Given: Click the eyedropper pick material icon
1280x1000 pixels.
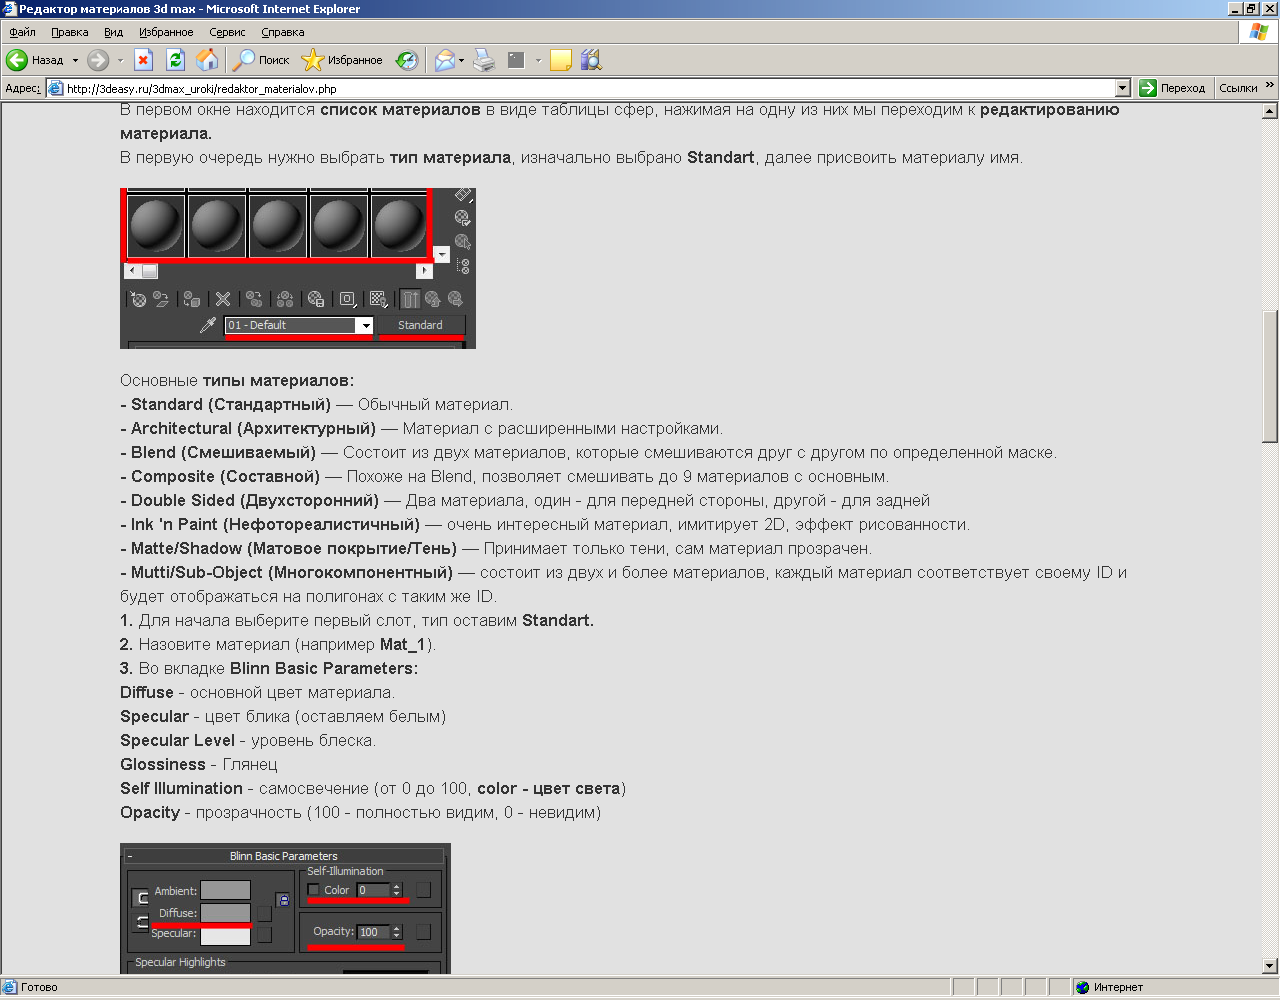Looking at the screenshot, I should pyautogui.click(x=208, y=325).
